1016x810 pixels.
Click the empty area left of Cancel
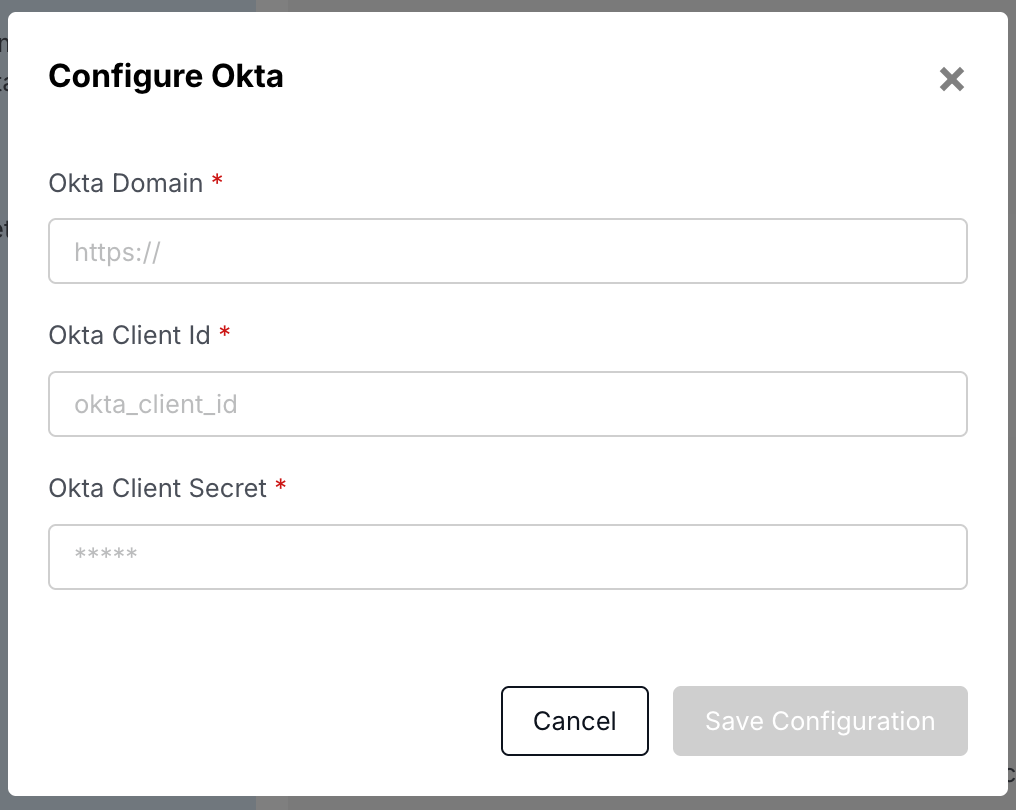tap(270, 721)
